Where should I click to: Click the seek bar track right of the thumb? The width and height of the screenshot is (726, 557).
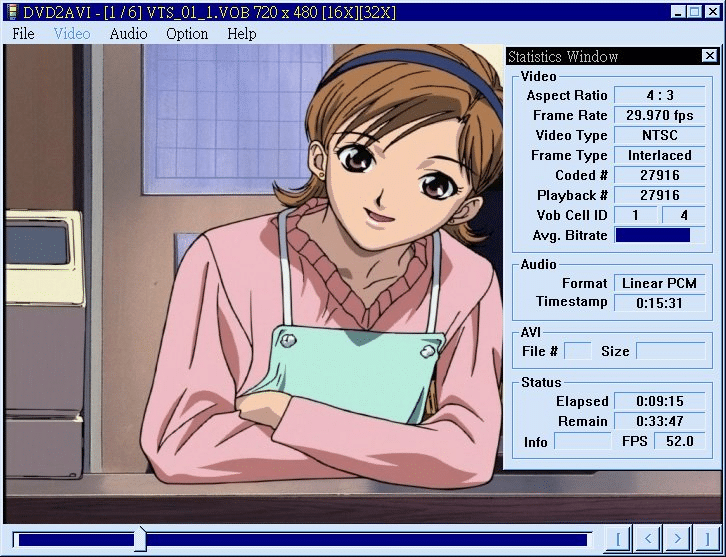(x=367, y=540)
